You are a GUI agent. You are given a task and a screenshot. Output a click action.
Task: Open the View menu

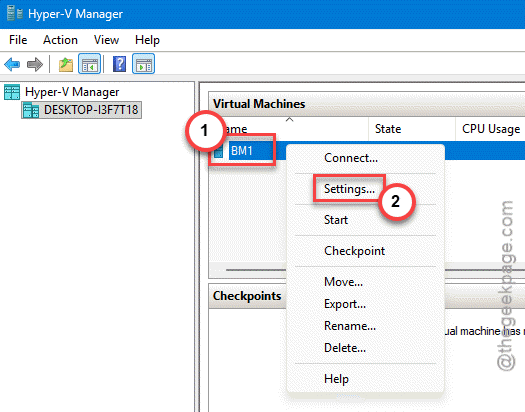click(106, 40)
